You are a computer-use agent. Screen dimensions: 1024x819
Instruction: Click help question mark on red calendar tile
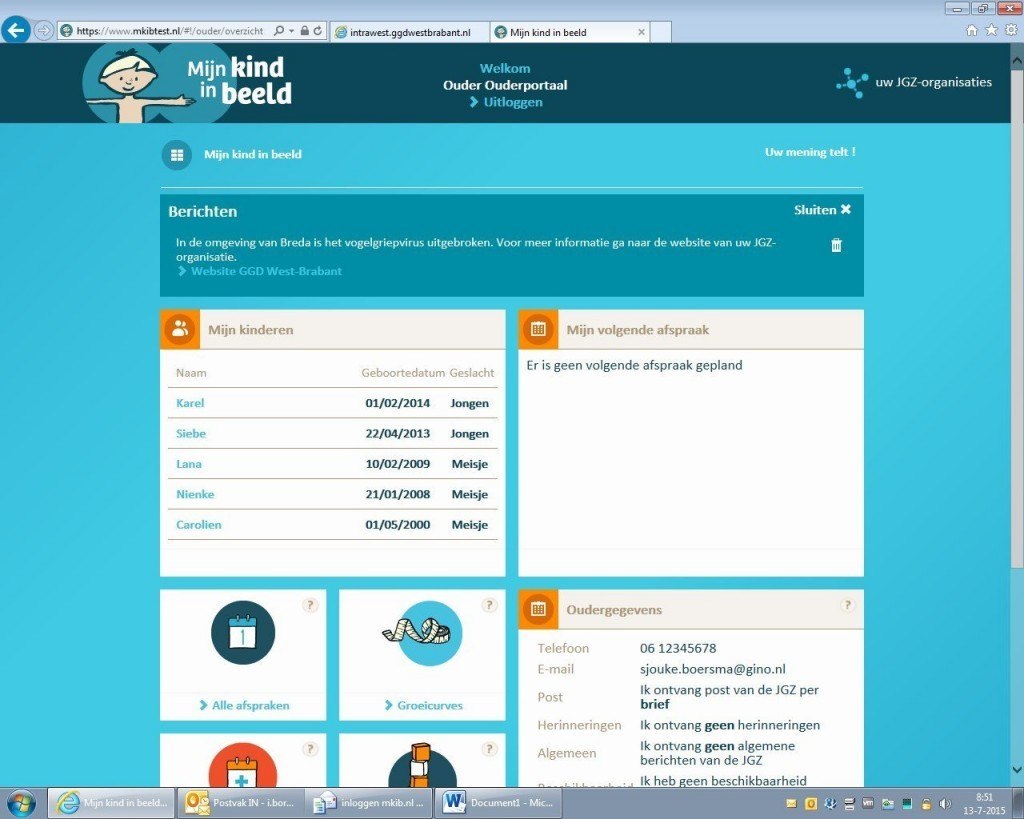click(x=310, y=749)
